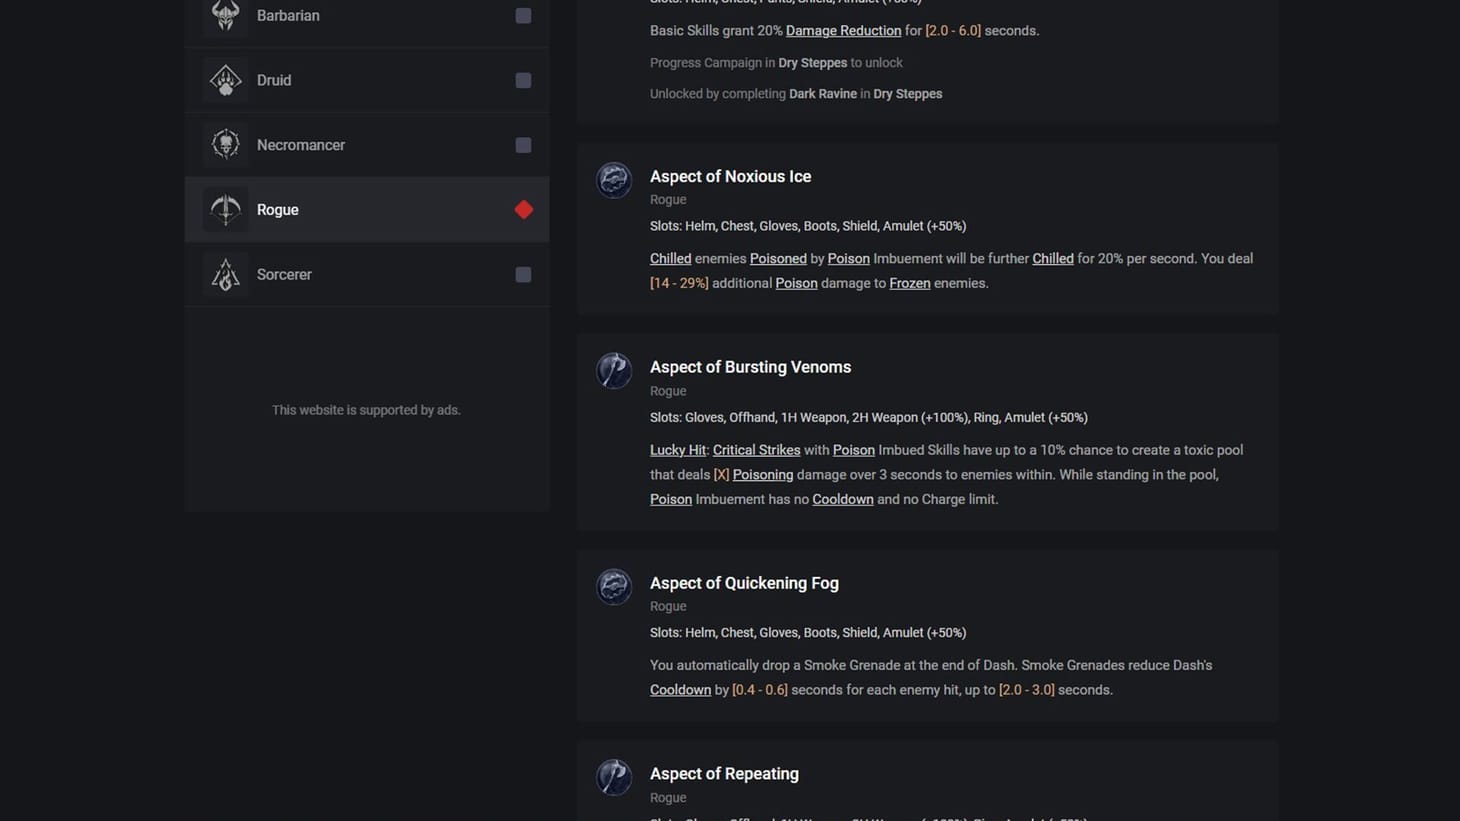The height and width of the screenshot is (821, 1460).
Task: Click the Necromancer skull icon
Action: tap(225, 145)
